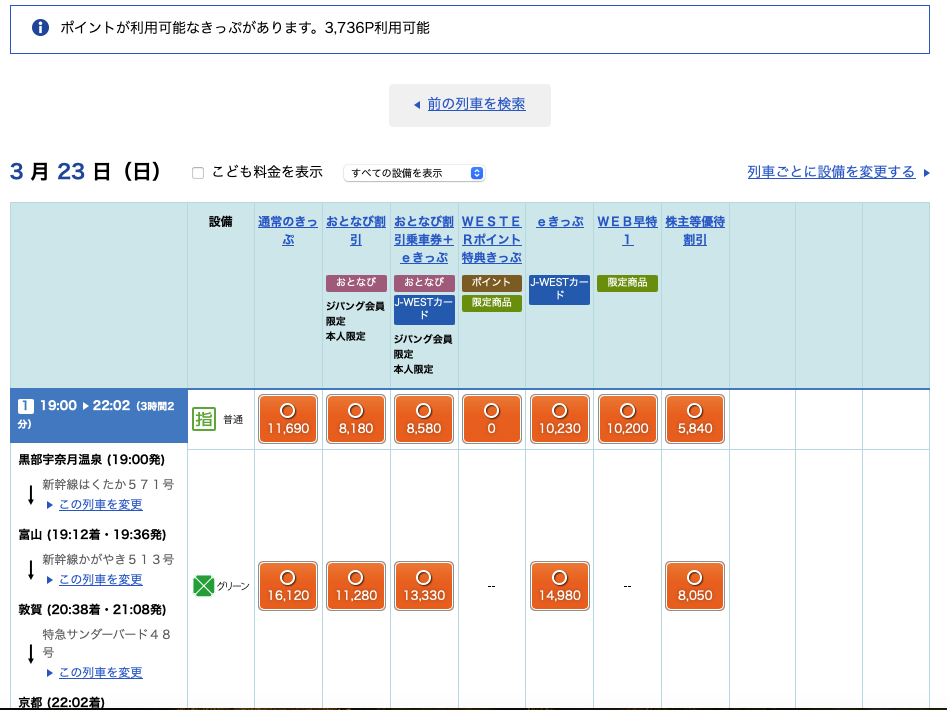Open 列車ごとに設備を変更する link
Image resolution: width=947 pixels, height=710 pixels.
tap(831, 172)
